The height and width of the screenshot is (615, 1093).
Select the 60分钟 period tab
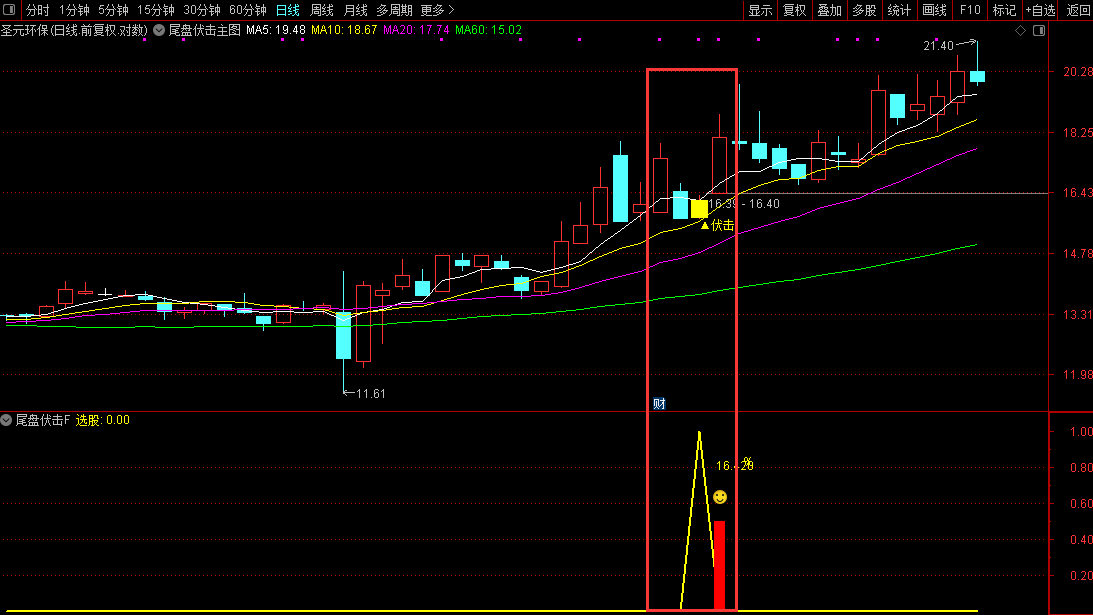[x=247, y=10]
